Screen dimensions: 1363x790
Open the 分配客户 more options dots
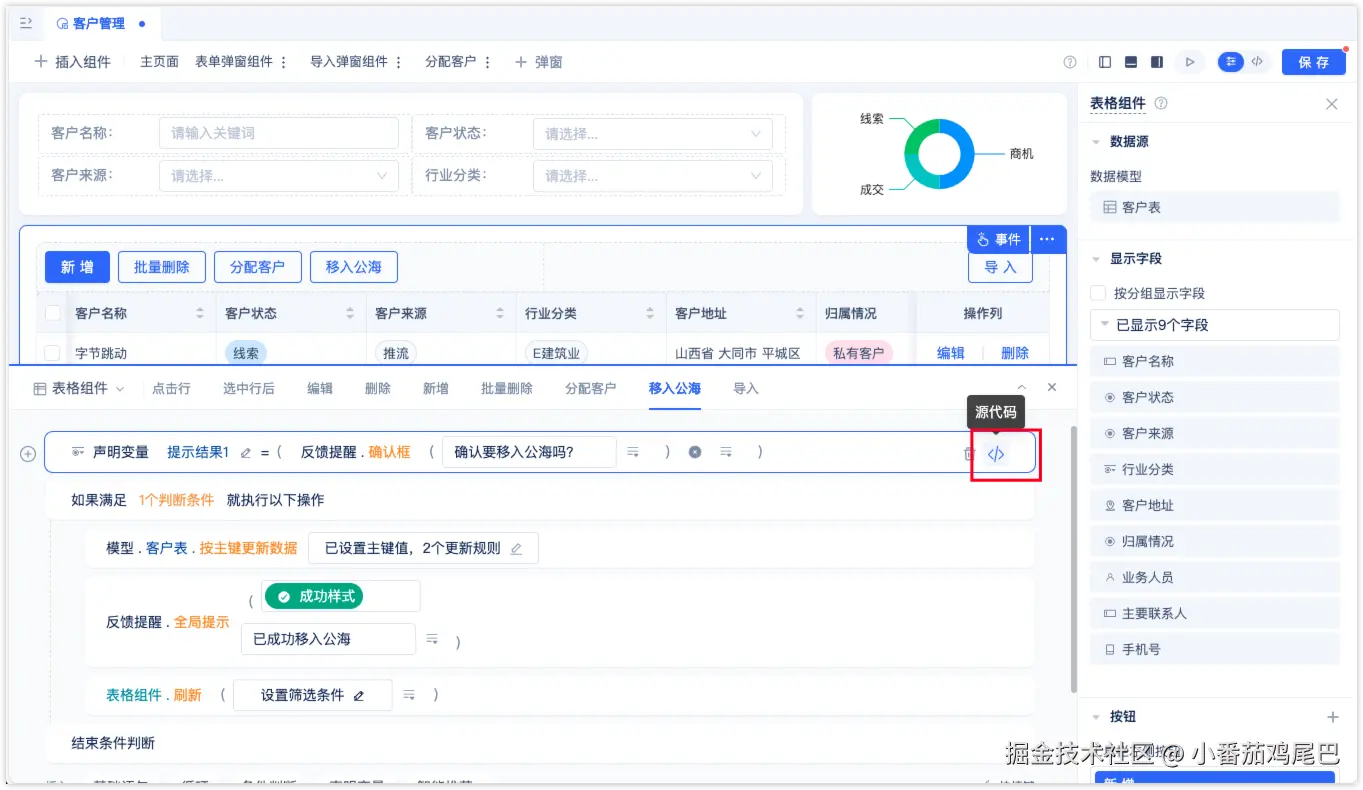pos(488,62)
